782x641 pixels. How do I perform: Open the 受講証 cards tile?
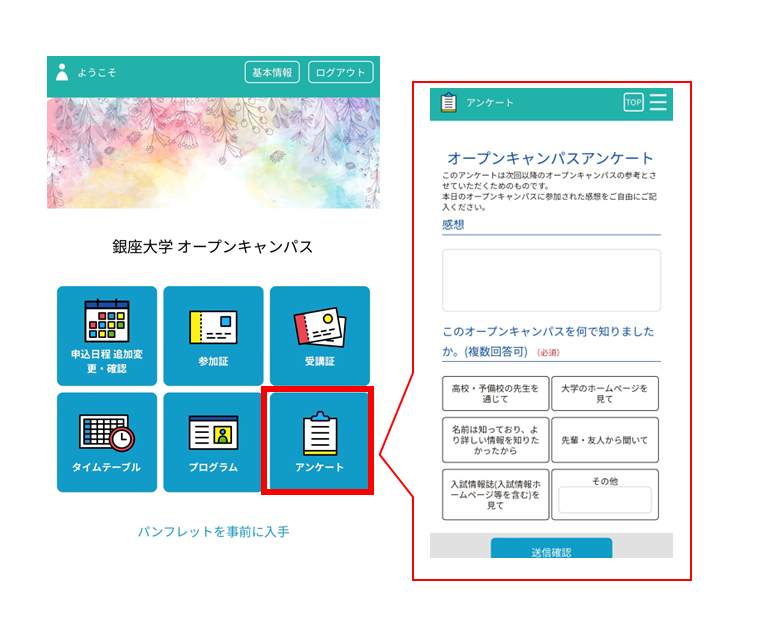[320, 336]
